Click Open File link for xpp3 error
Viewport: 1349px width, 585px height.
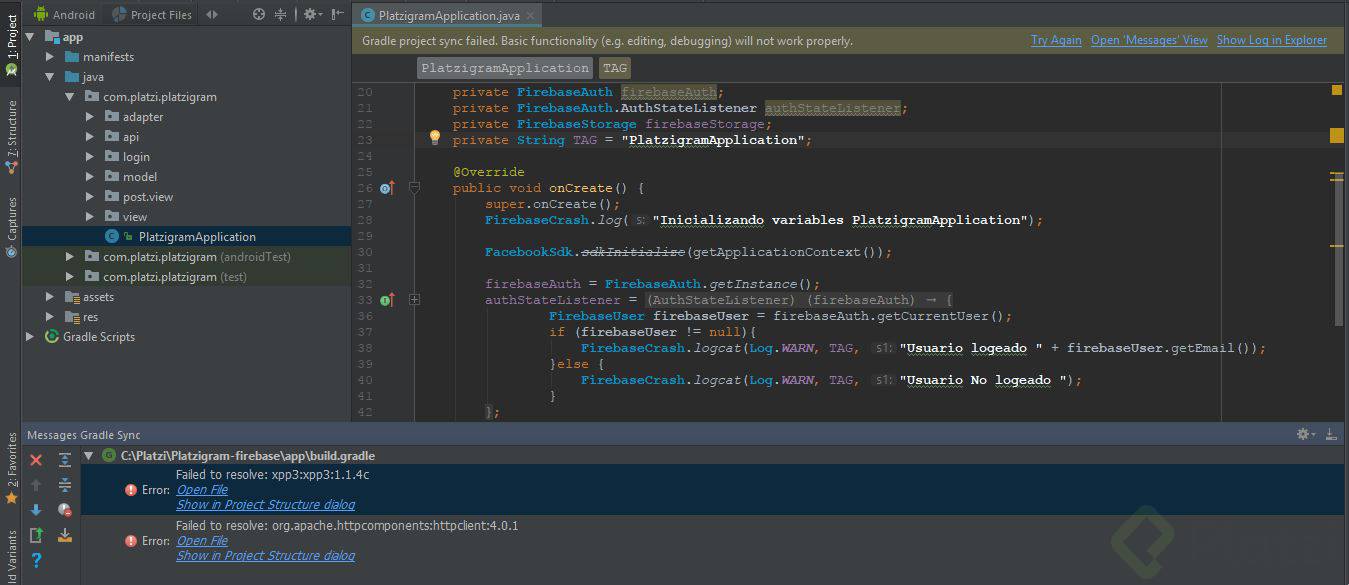coord(202,490)
